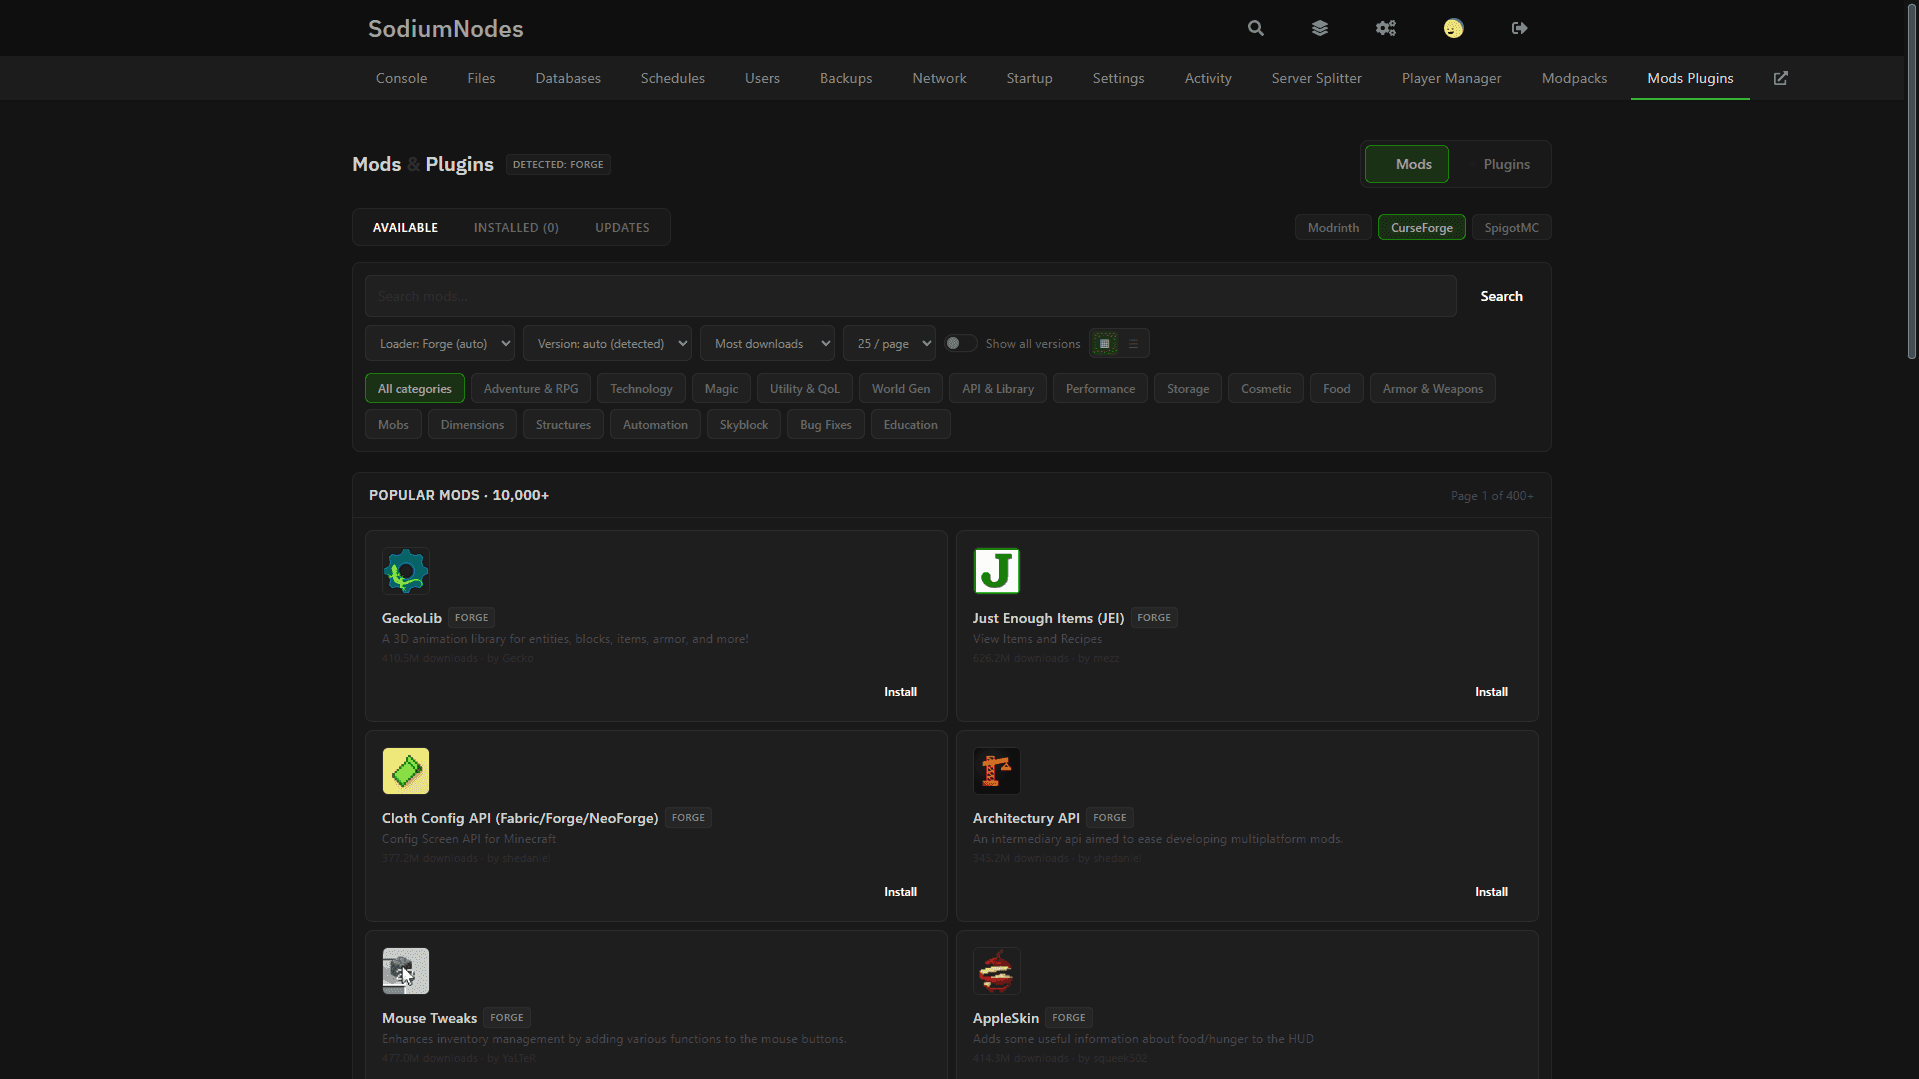Viewport: 1919px width, 1079px height.
Task: Go to Databases tab
Action: [568, 78]
